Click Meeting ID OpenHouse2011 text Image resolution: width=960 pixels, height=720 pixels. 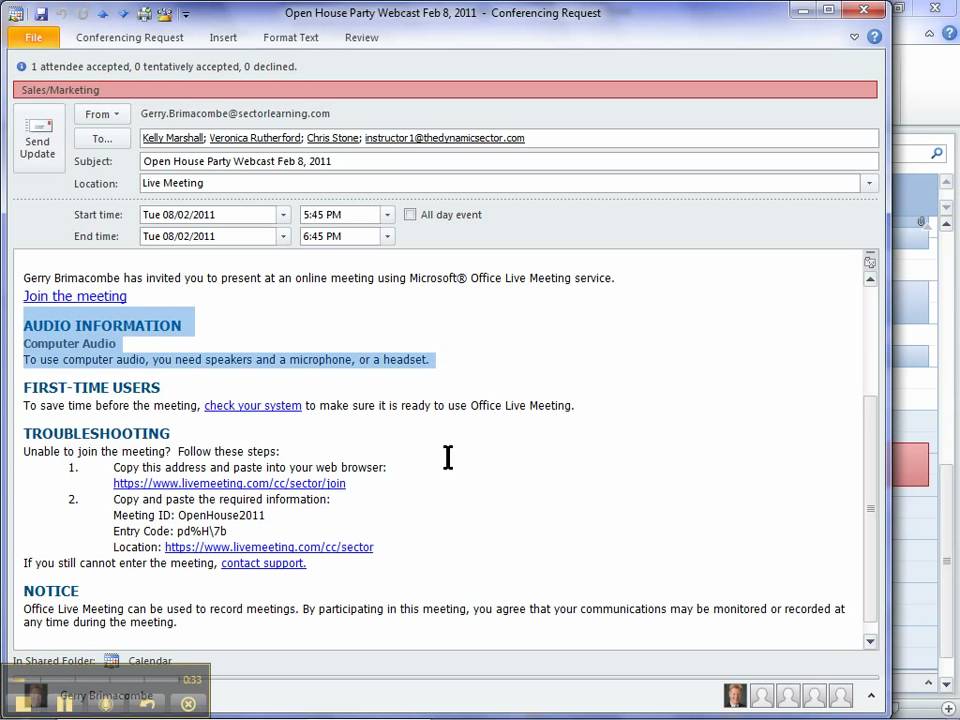tap(189, 515)
